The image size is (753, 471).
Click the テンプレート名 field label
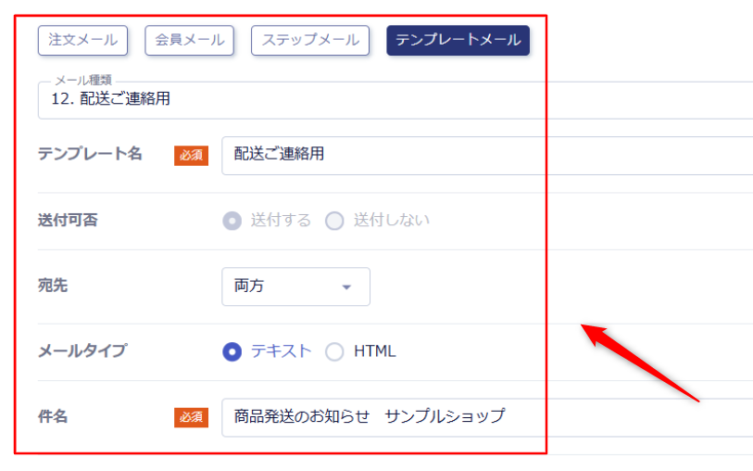tap(90, 154)
